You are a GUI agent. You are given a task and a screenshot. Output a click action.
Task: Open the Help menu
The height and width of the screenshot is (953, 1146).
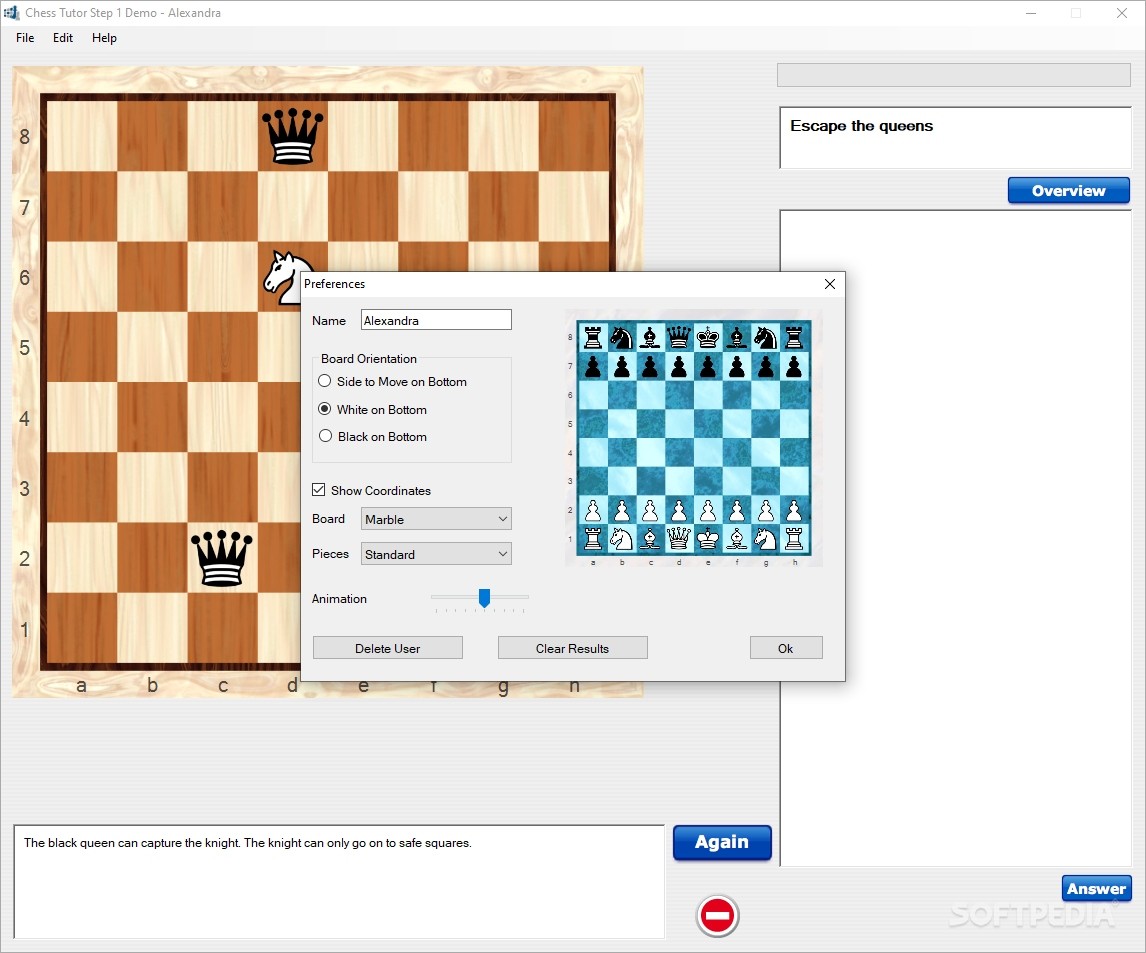pyautogui.click(x=104, y=38)
